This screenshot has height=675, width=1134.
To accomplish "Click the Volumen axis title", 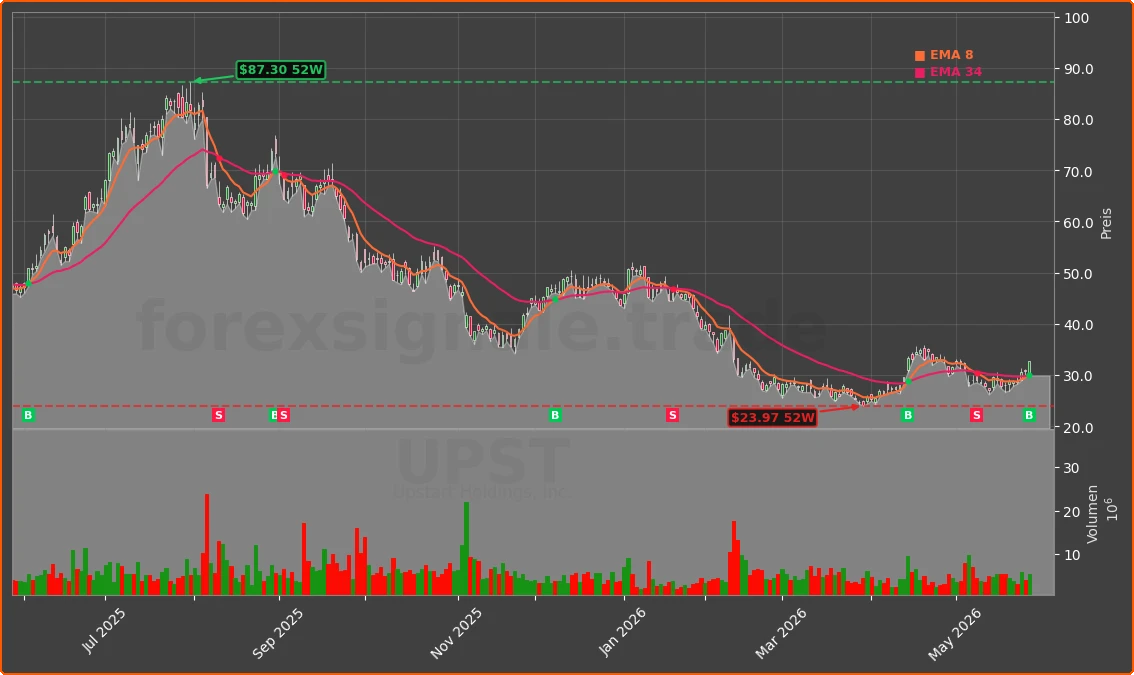I will click(x=1092, y=514).
